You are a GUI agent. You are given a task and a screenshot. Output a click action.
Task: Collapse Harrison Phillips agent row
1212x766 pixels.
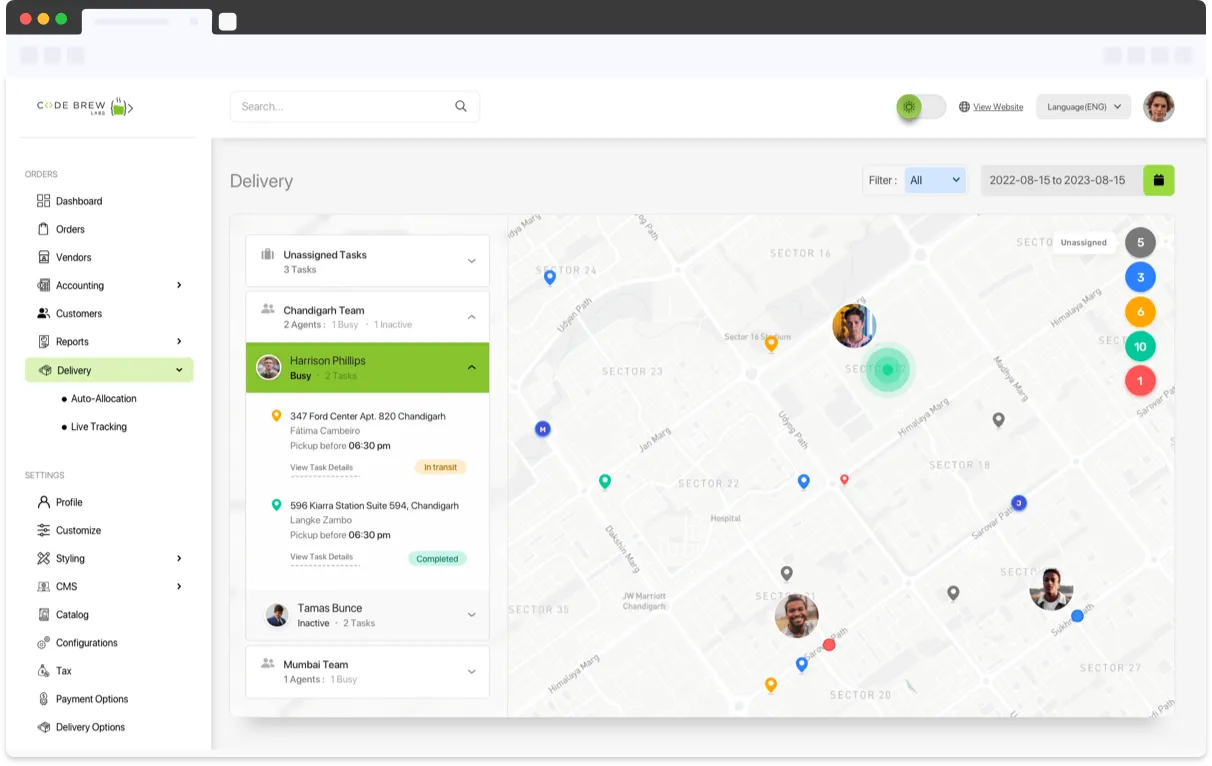[471, 367]
